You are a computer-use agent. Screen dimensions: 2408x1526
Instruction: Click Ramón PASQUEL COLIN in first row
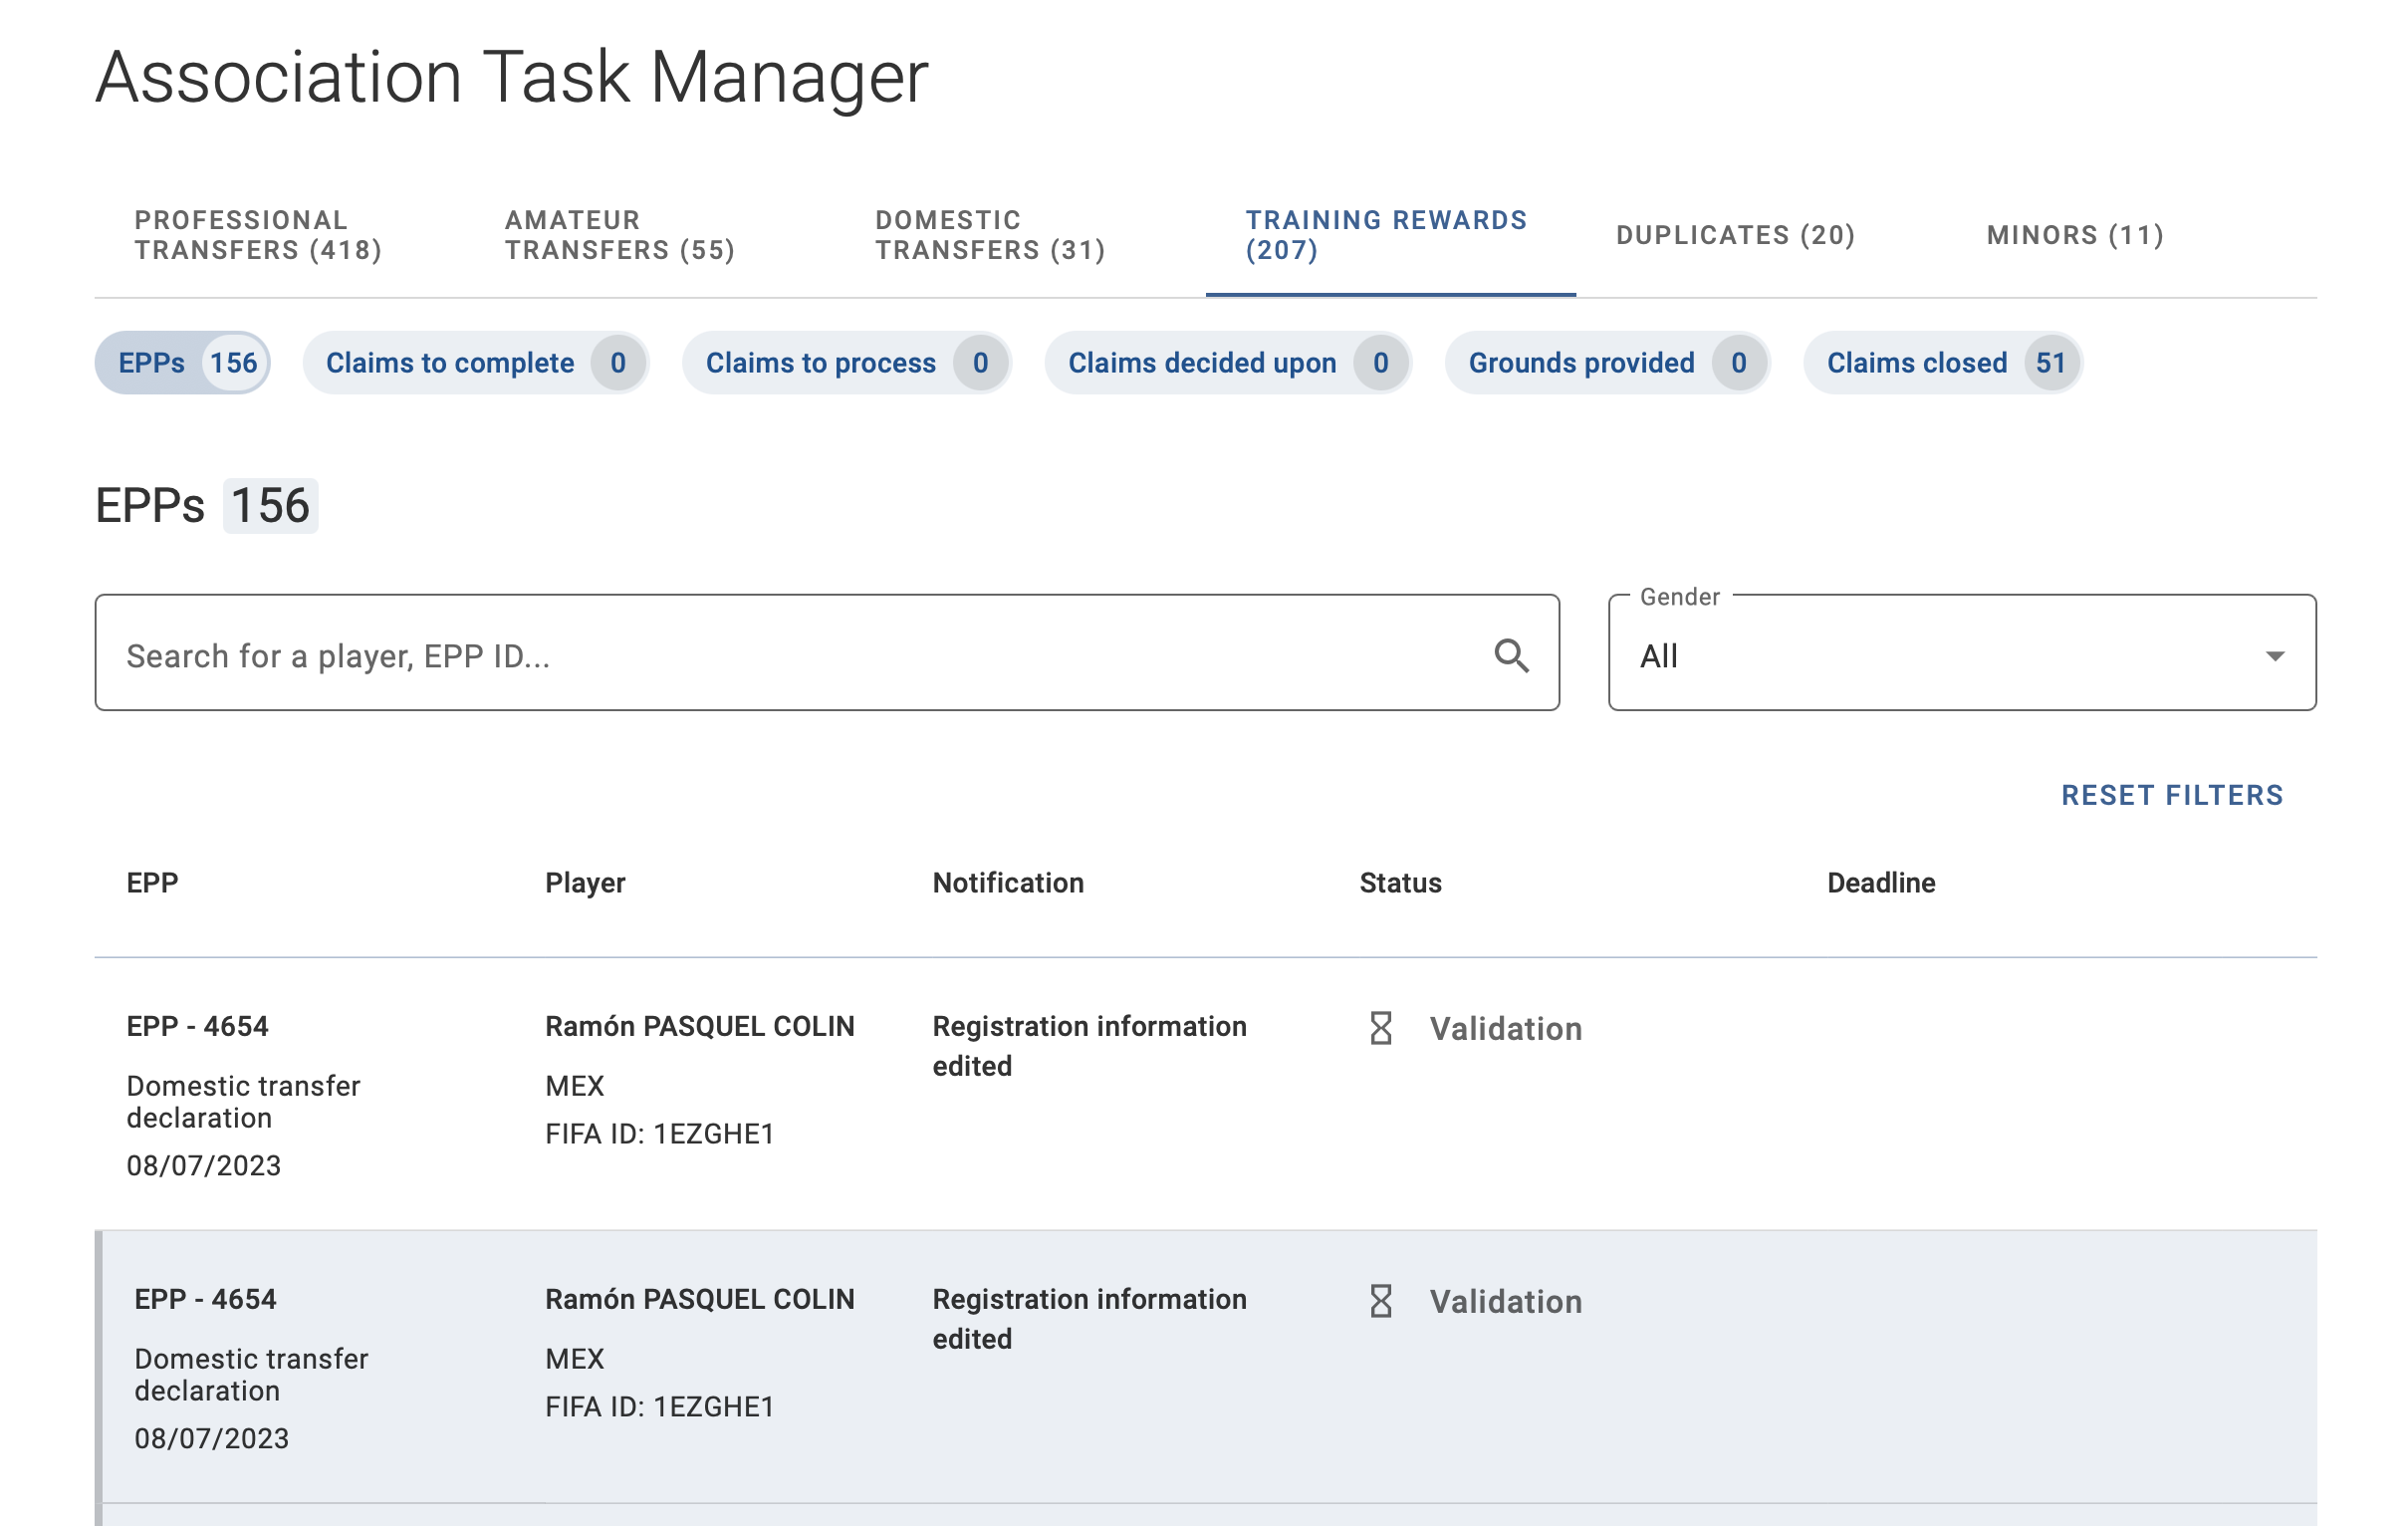(699, 1026)
